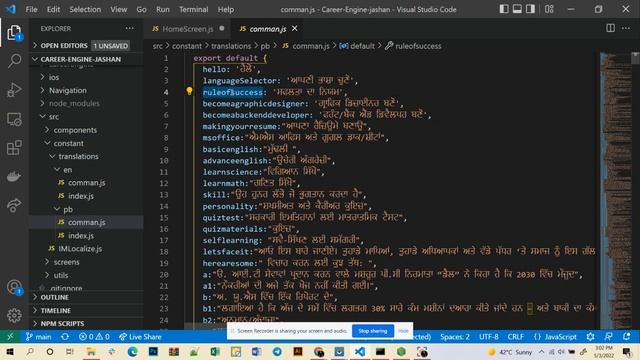This screenshot has width=640, height=360.
Task: Open the Selection menu
Action: click(85, 9)
